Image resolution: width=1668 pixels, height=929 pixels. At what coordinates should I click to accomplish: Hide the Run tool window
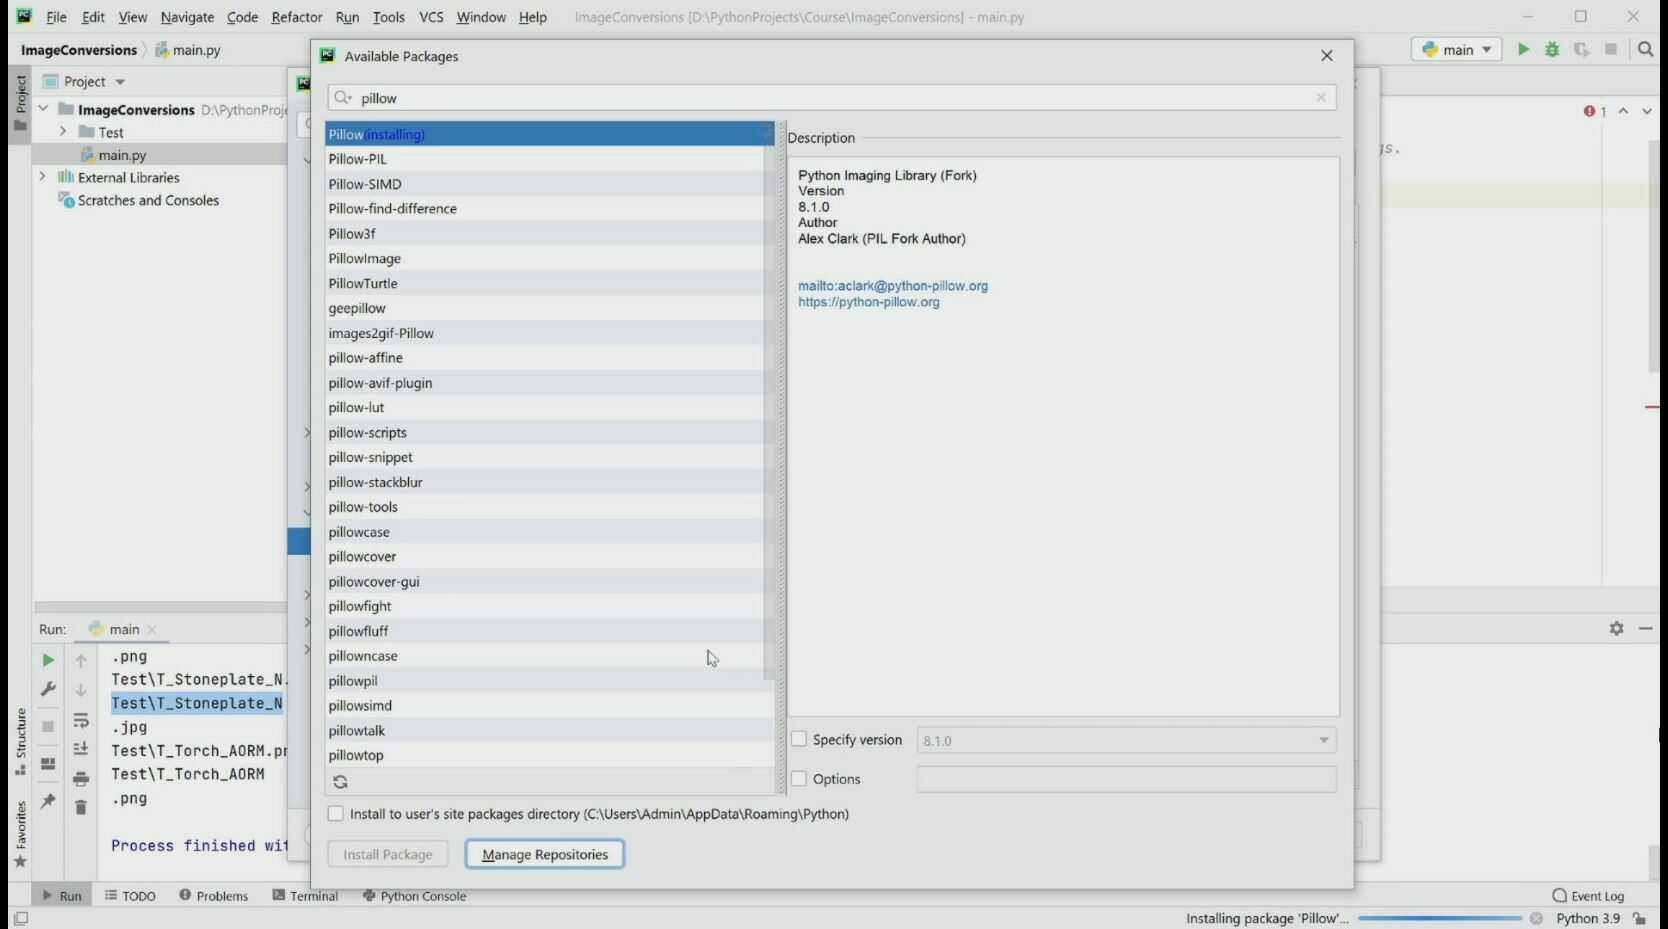pyautogui.click(x=1646, y=628)
